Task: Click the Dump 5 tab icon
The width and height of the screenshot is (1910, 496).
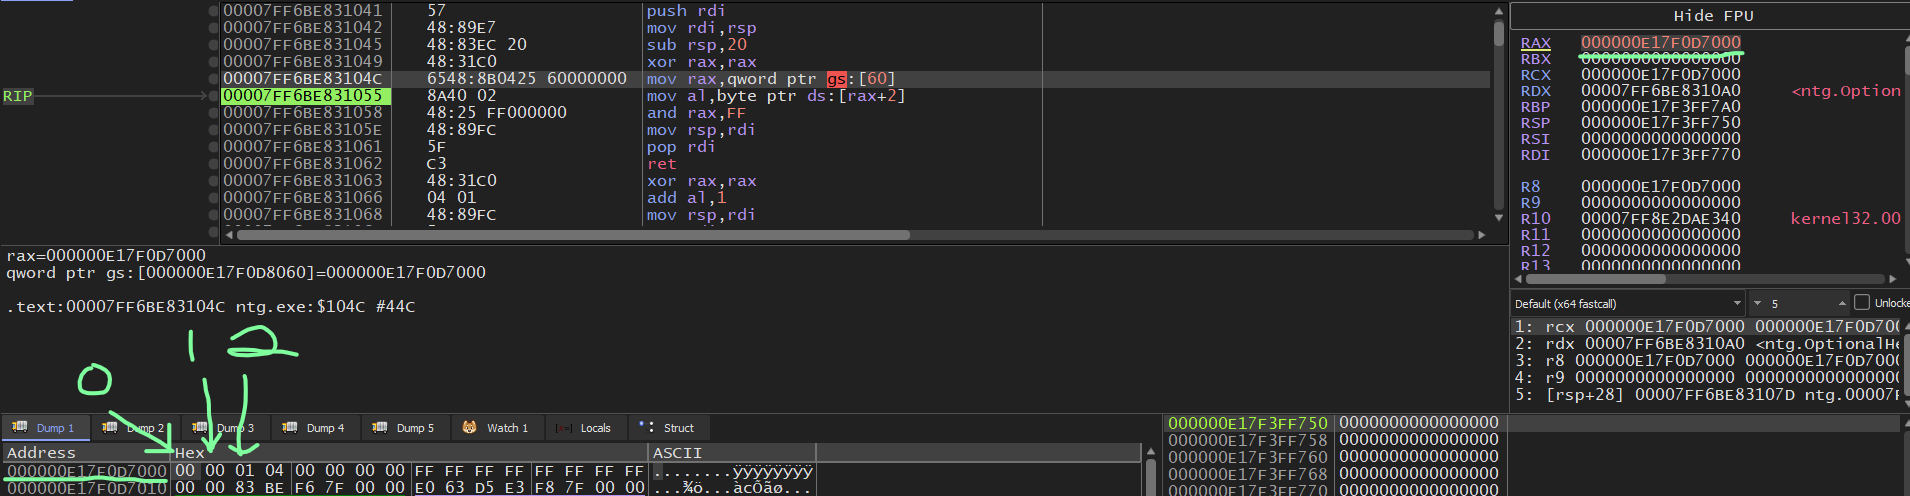Action: coord(379,427)
